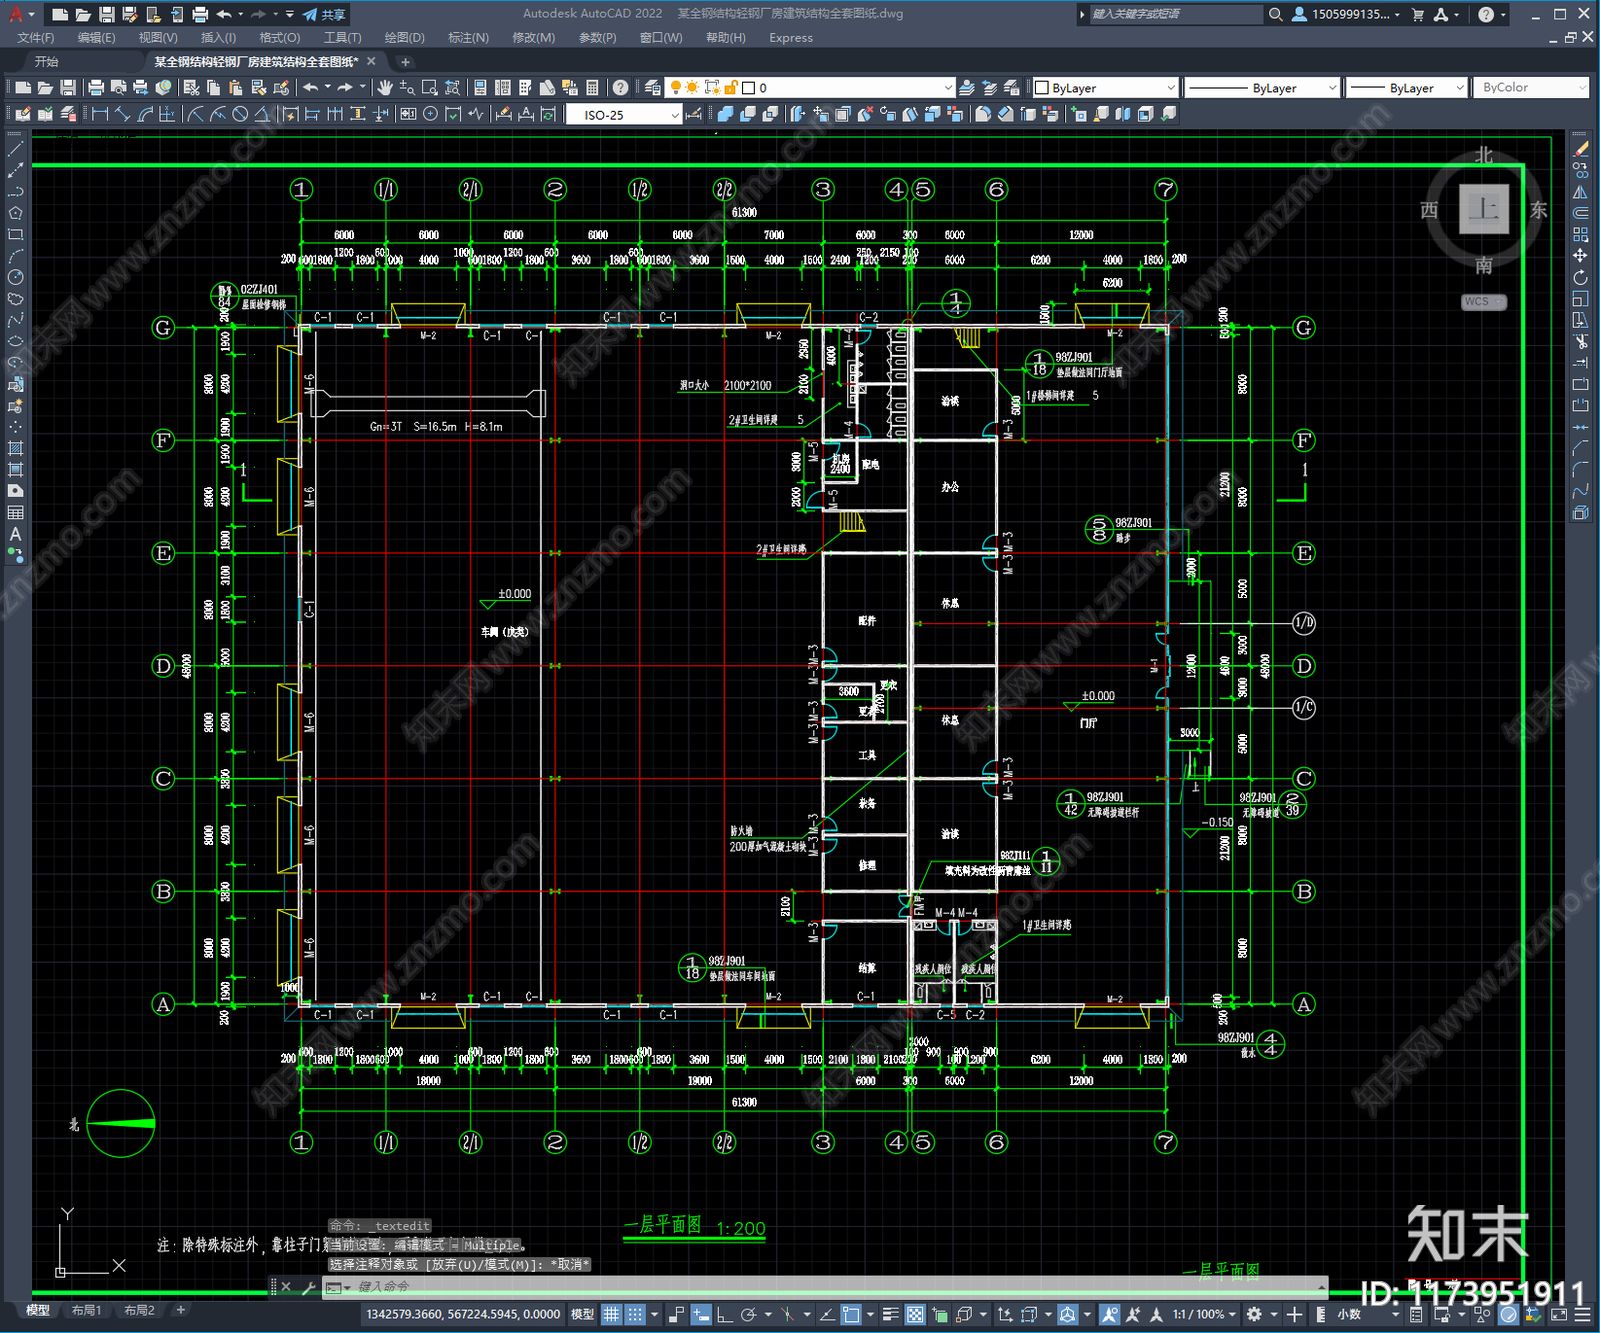
Task: Select the Linear dimension tool
Action: click(x=100, y=114)
